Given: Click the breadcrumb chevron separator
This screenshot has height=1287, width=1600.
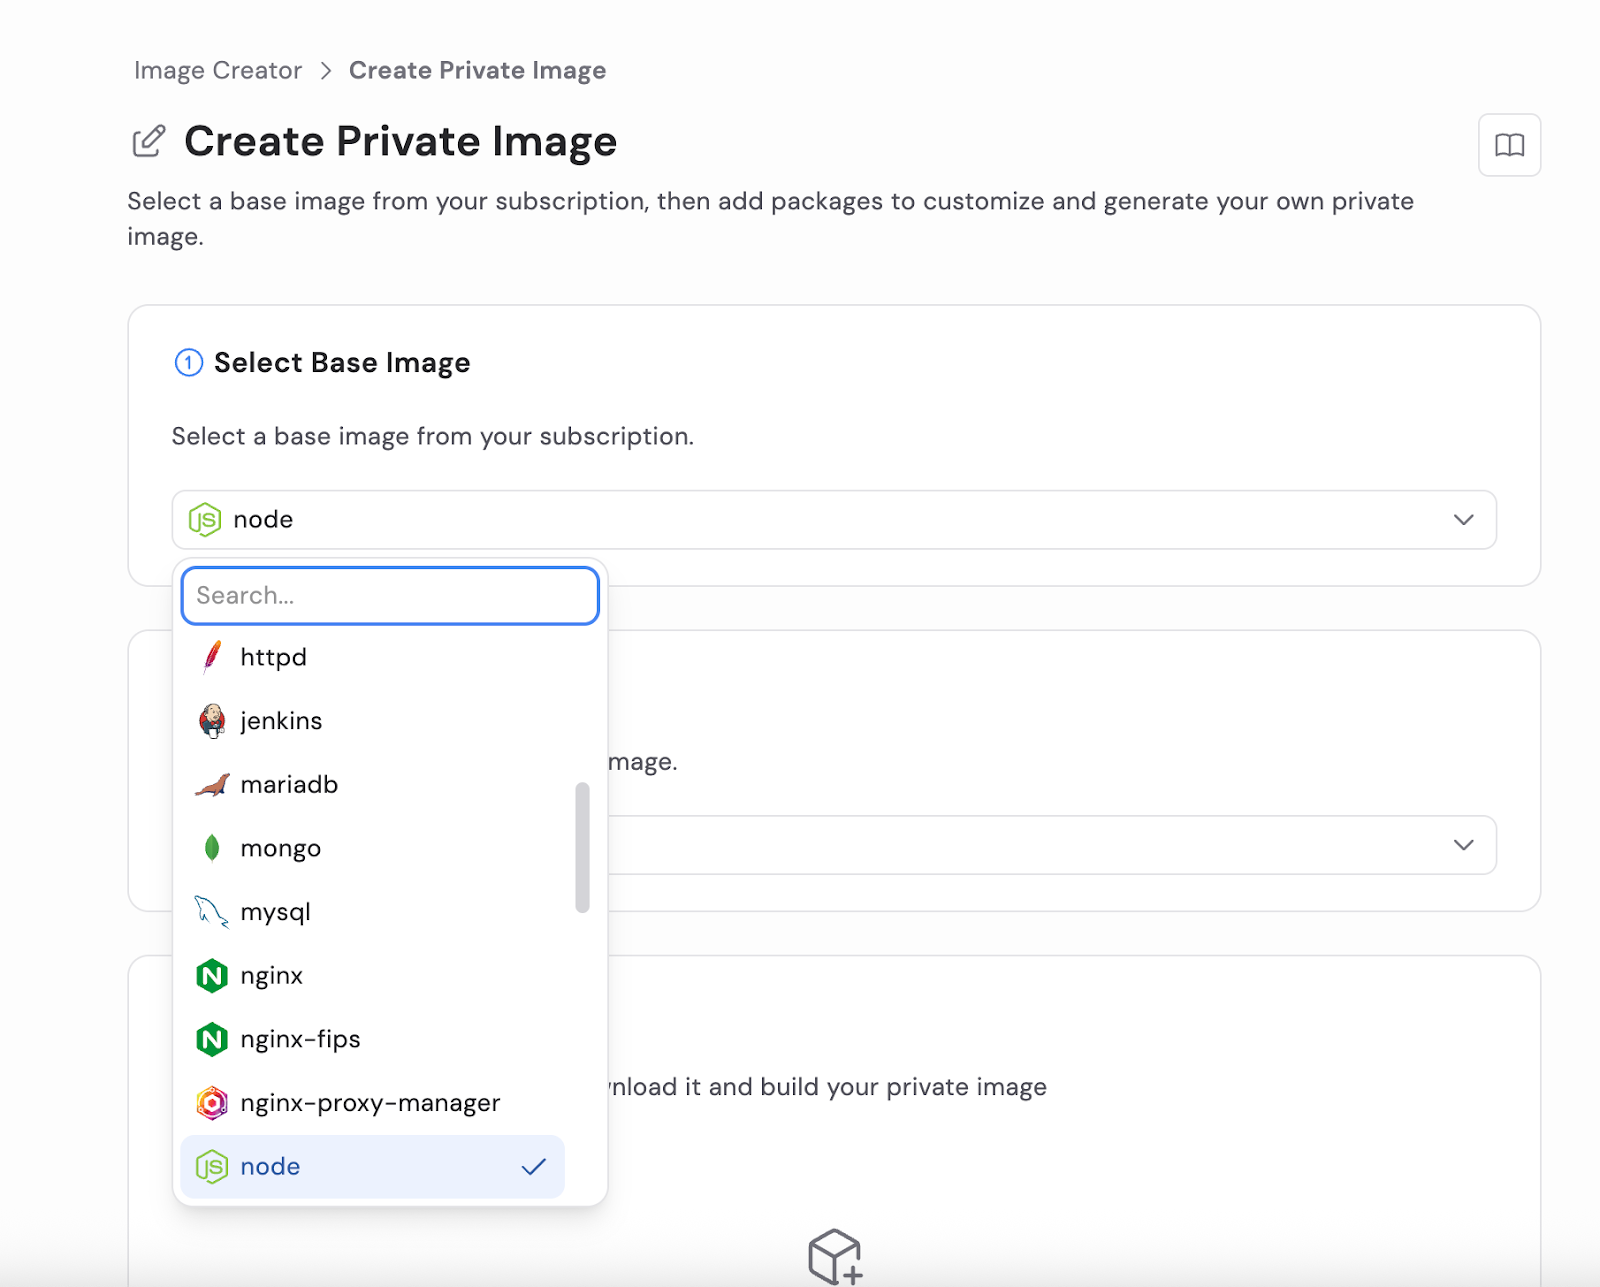Looking at the screenshot, I should 325,70.
